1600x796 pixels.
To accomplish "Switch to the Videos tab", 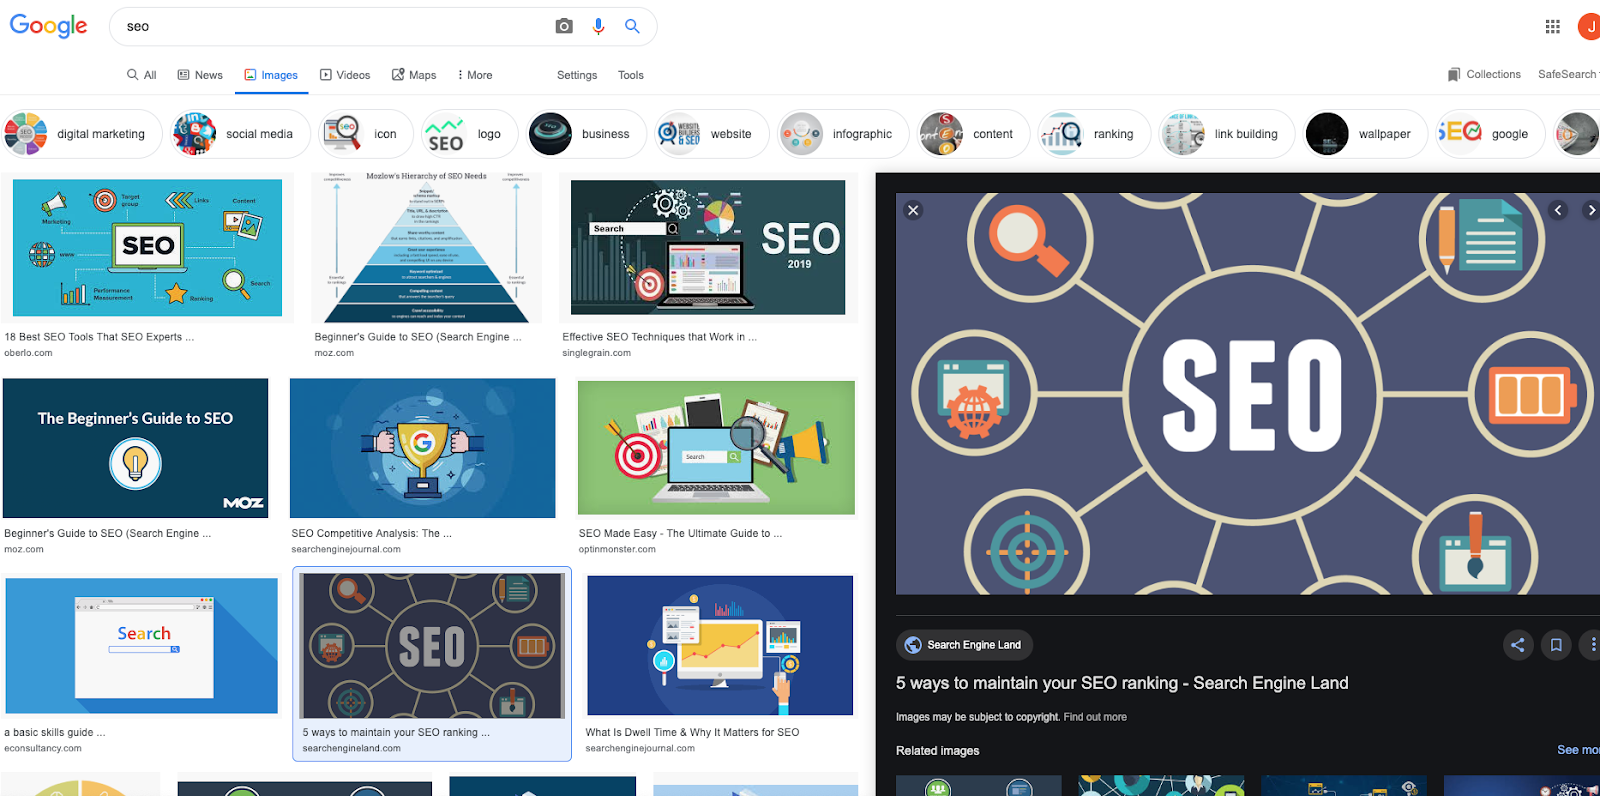I will (x=345, y=75).
